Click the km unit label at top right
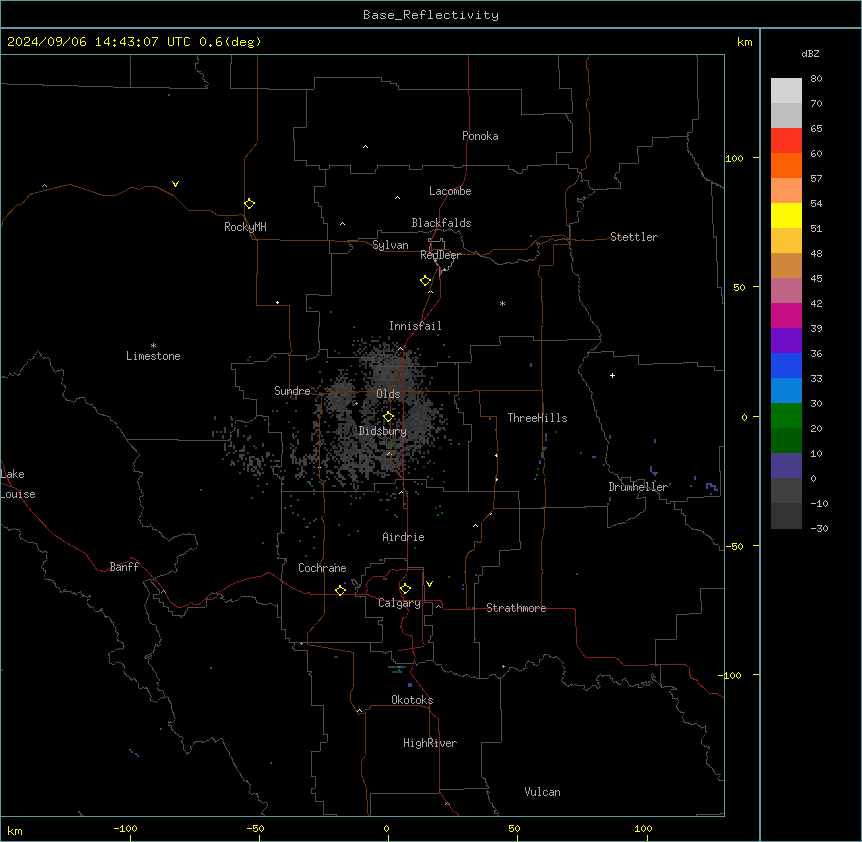Image resolution: width=862 pixels, height=842 pixels. [x=745, y=42]
